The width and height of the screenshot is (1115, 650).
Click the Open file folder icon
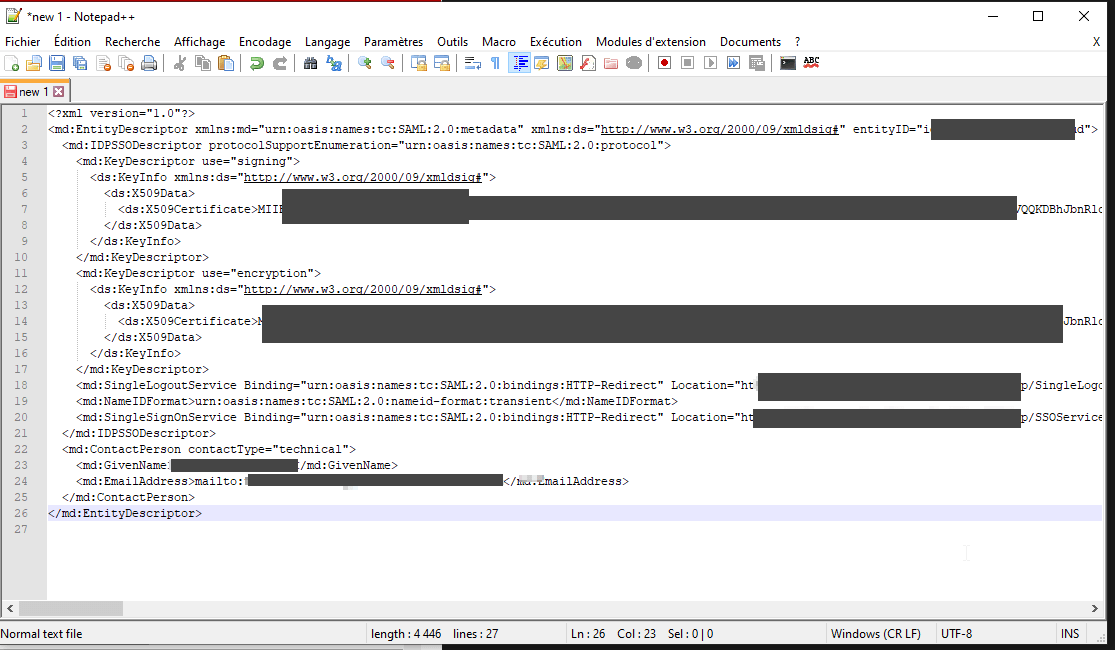[34, 63]
